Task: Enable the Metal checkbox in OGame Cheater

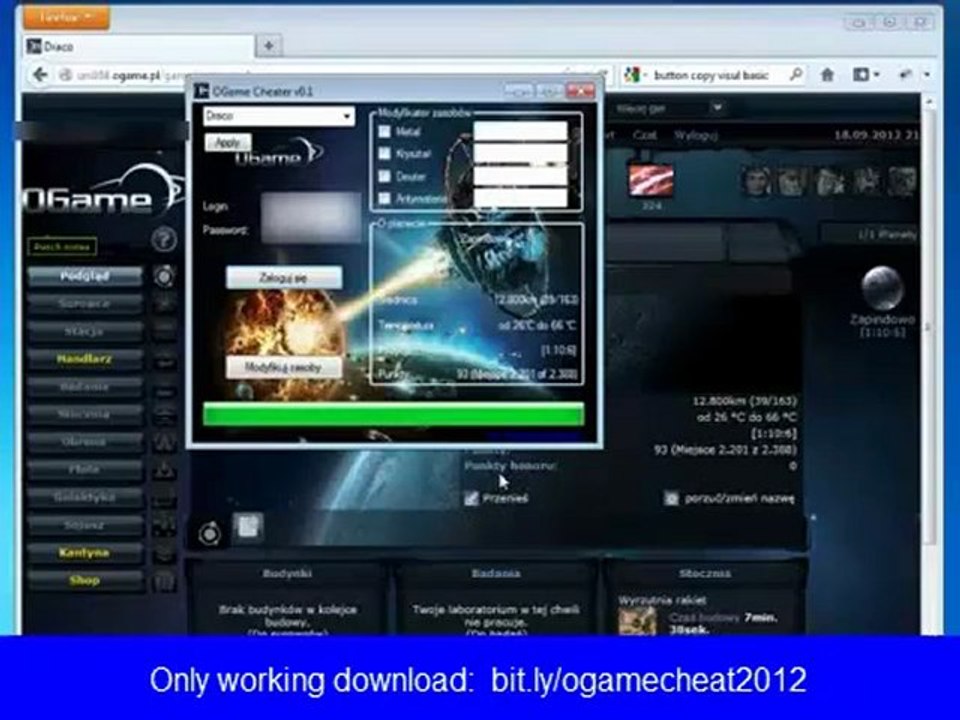Action: click(384, 132)
